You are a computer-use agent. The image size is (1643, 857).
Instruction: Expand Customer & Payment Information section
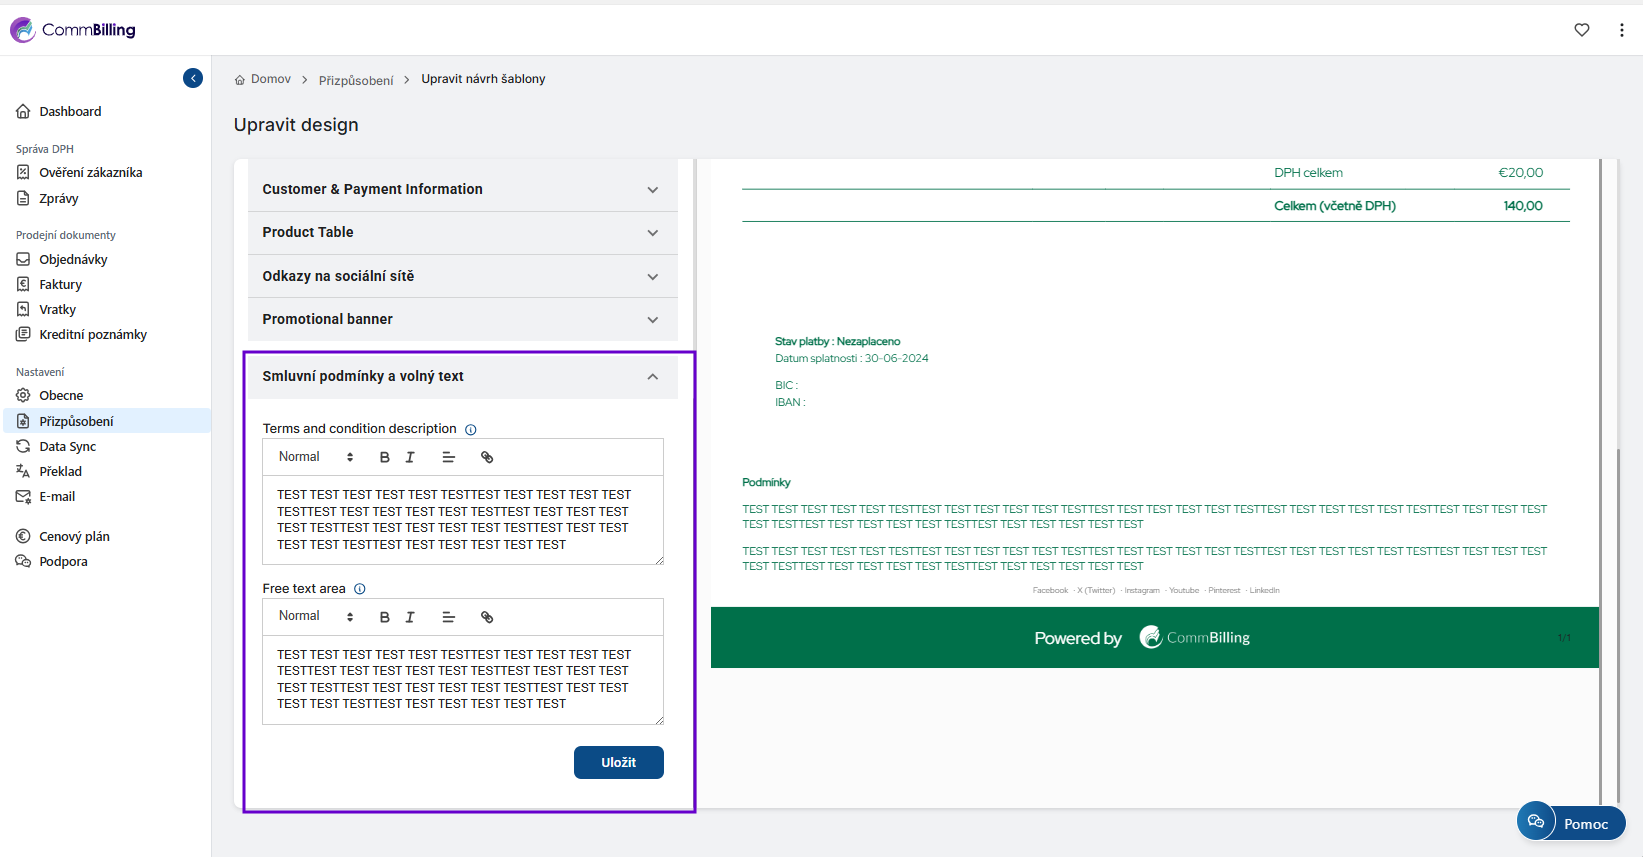point(462,189)
